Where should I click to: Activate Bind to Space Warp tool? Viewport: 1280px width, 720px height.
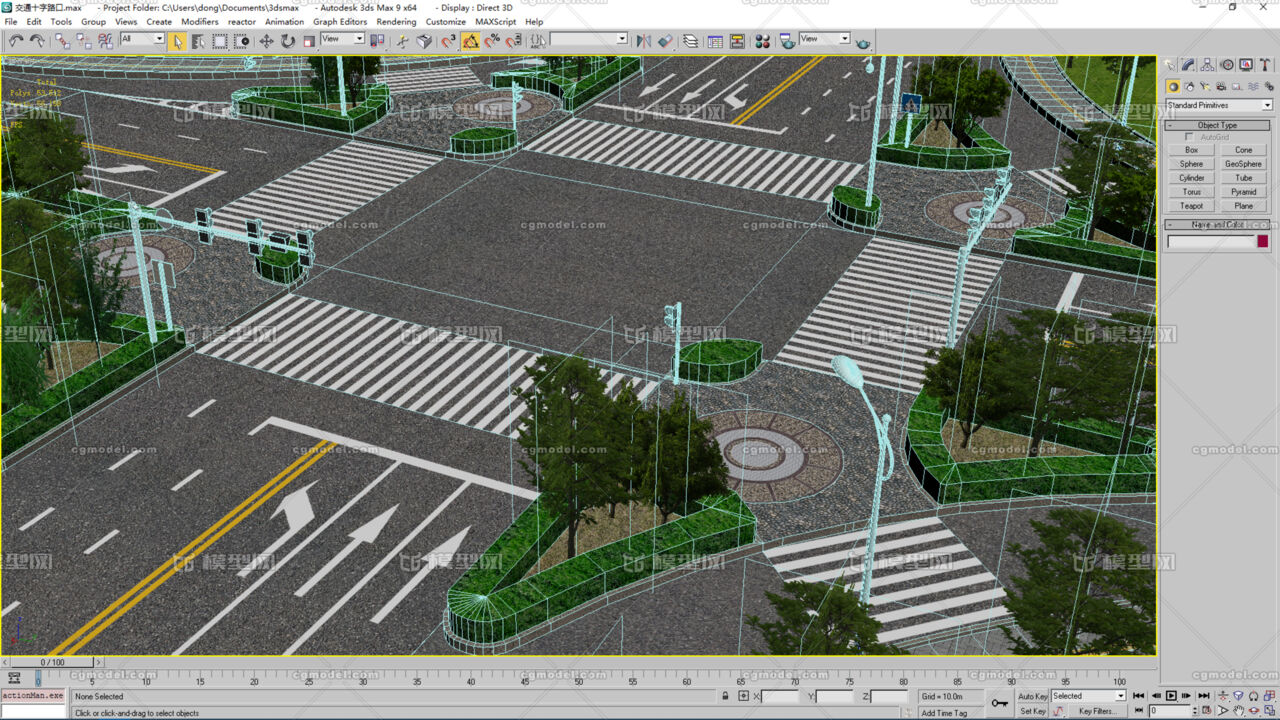105,41
